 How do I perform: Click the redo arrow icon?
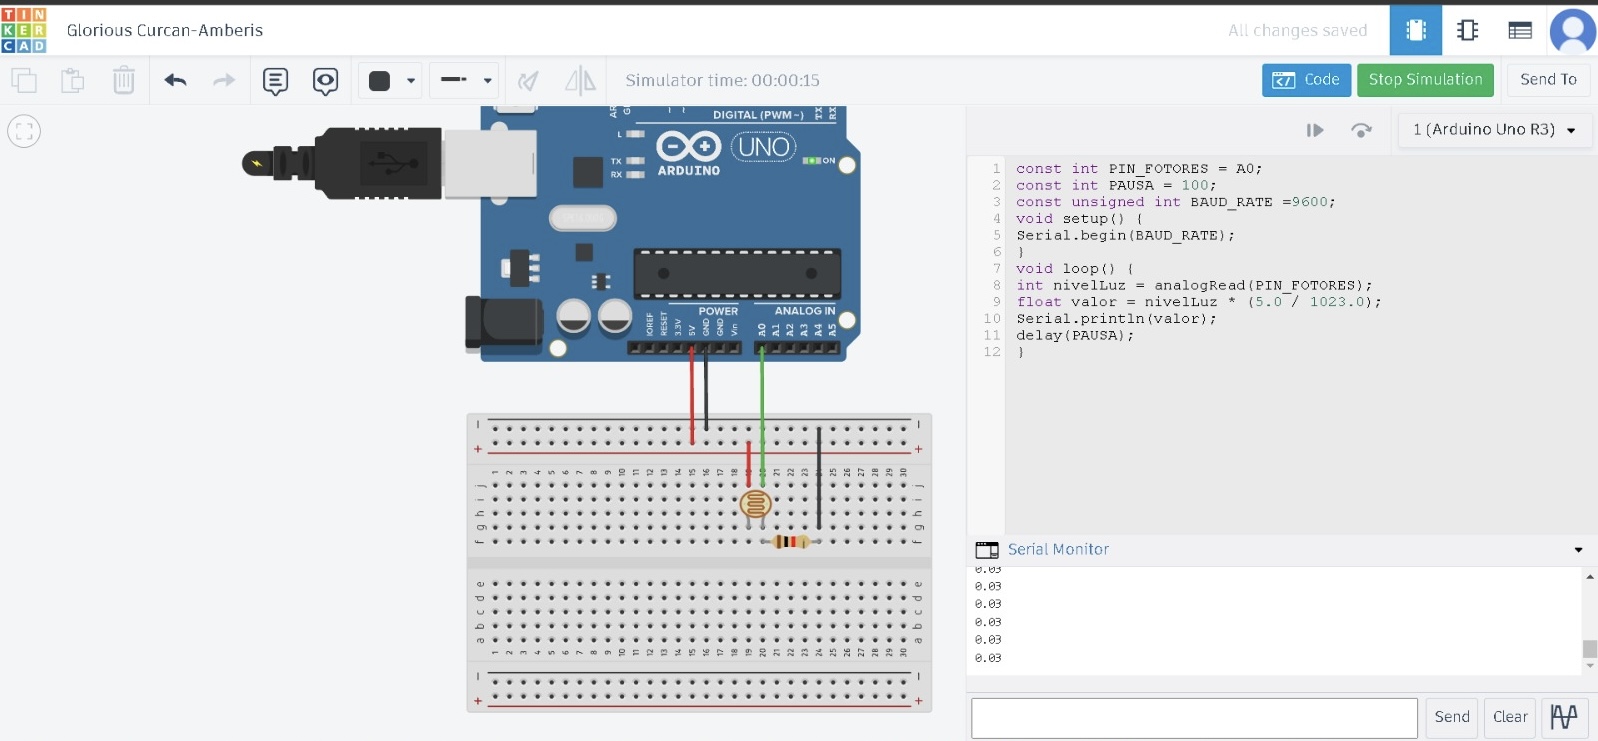coord(224,80)
